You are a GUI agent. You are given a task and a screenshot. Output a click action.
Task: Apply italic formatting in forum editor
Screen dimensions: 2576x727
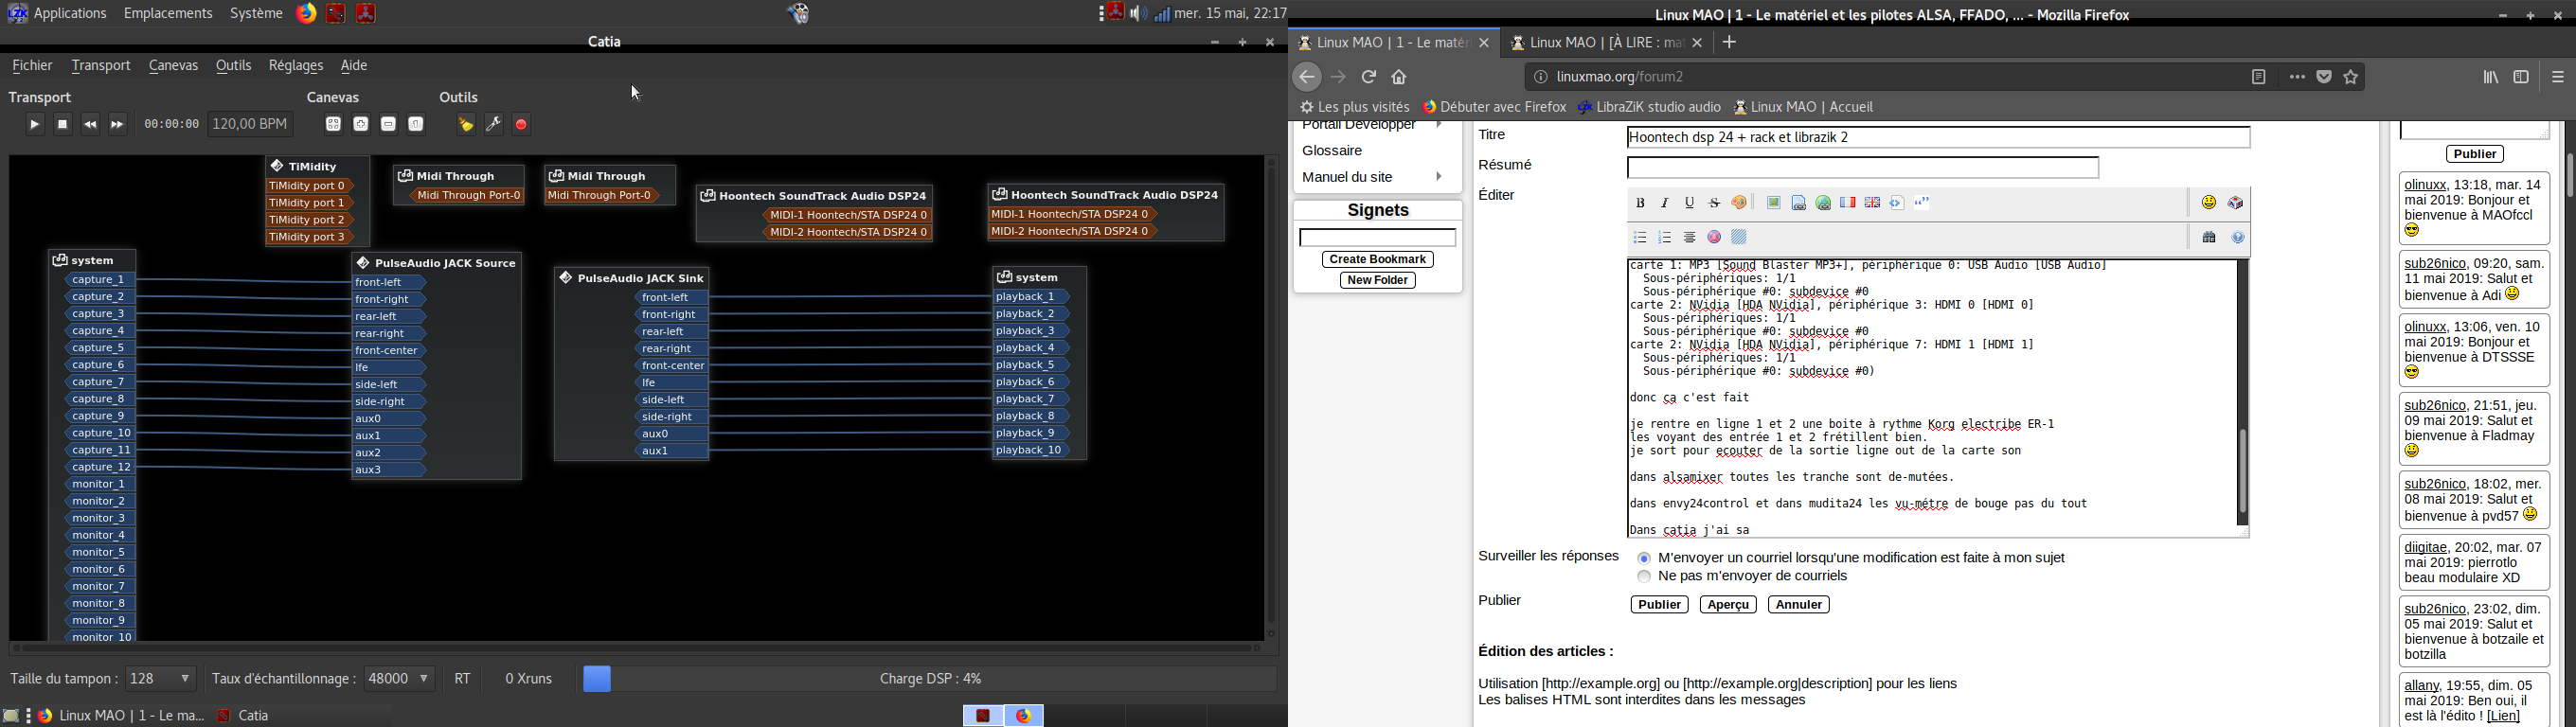tap(1665, 203)
